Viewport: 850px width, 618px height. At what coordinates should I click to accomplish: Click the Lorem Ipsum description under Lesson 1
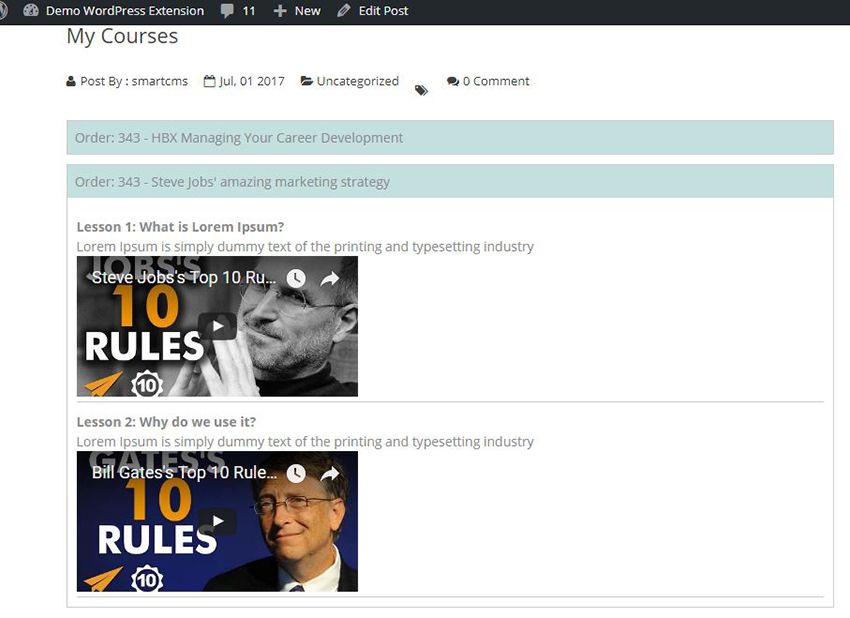point(305,247)
